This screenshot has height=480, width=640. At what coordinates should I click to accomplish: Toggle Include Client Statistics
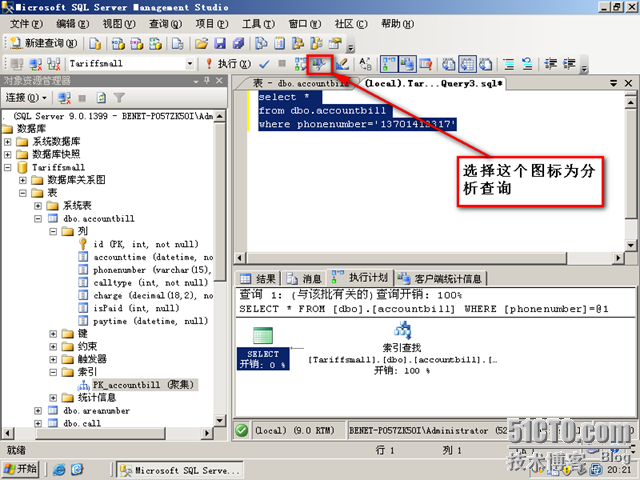(x=407, y=64)
